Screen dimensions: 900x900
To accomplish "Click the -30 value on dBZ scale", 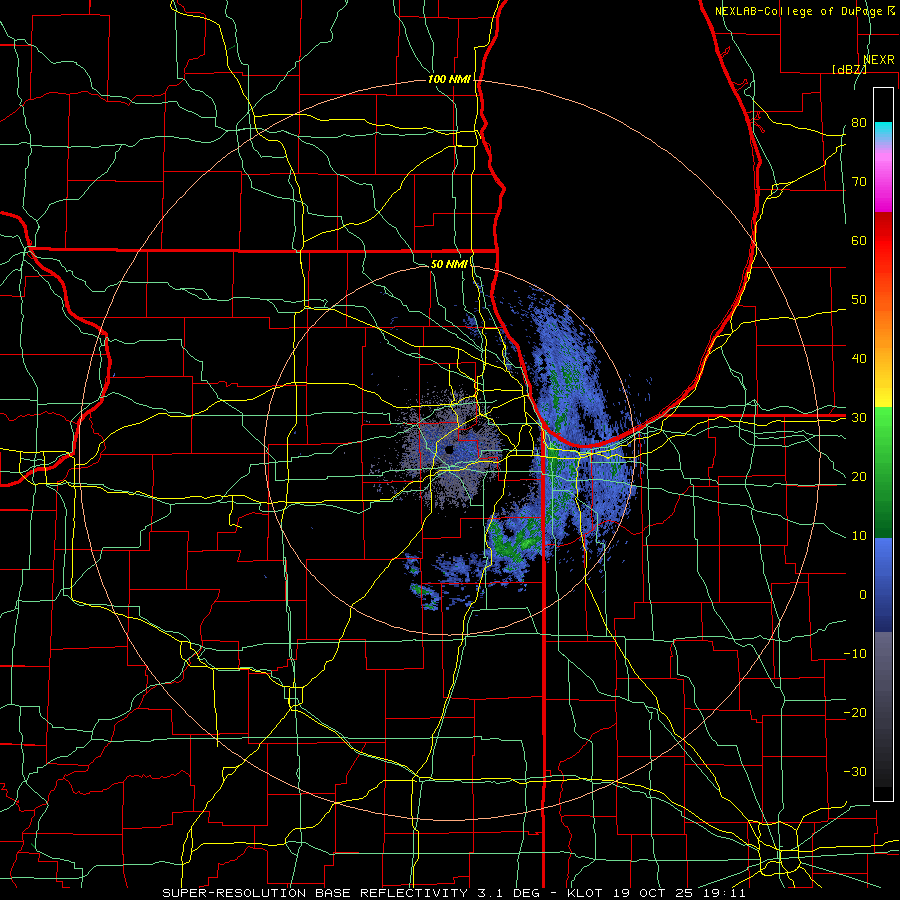I will pyautogui.click(x=855, y=771).
